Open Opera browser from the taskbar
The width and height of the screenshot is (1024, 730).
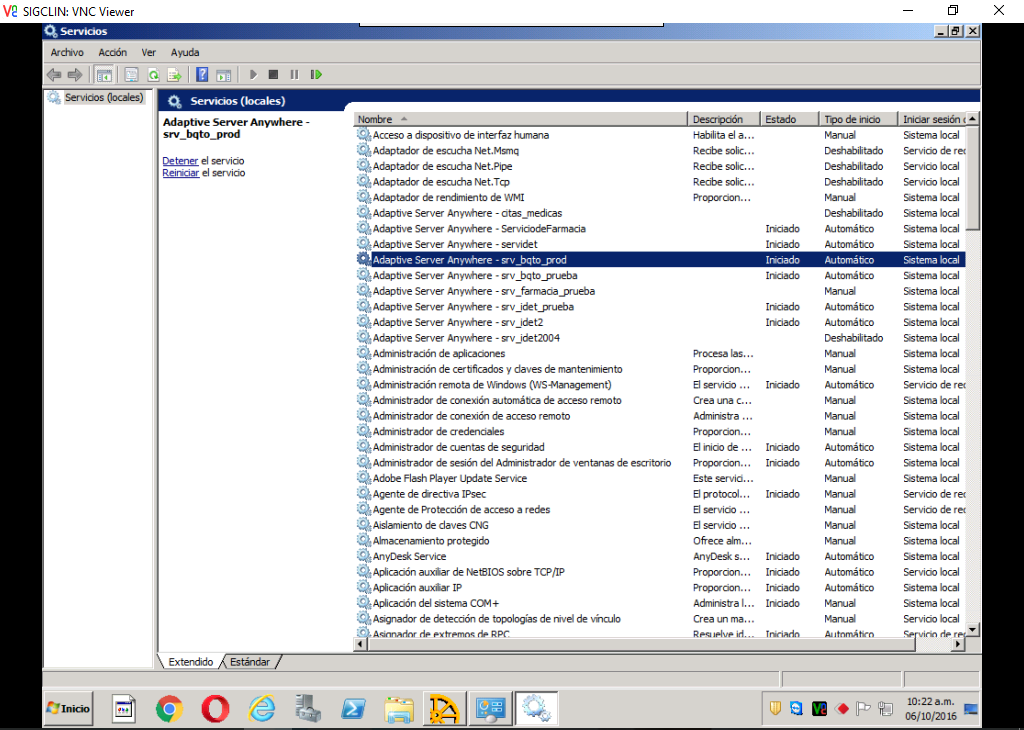click(x=216, y=708)
